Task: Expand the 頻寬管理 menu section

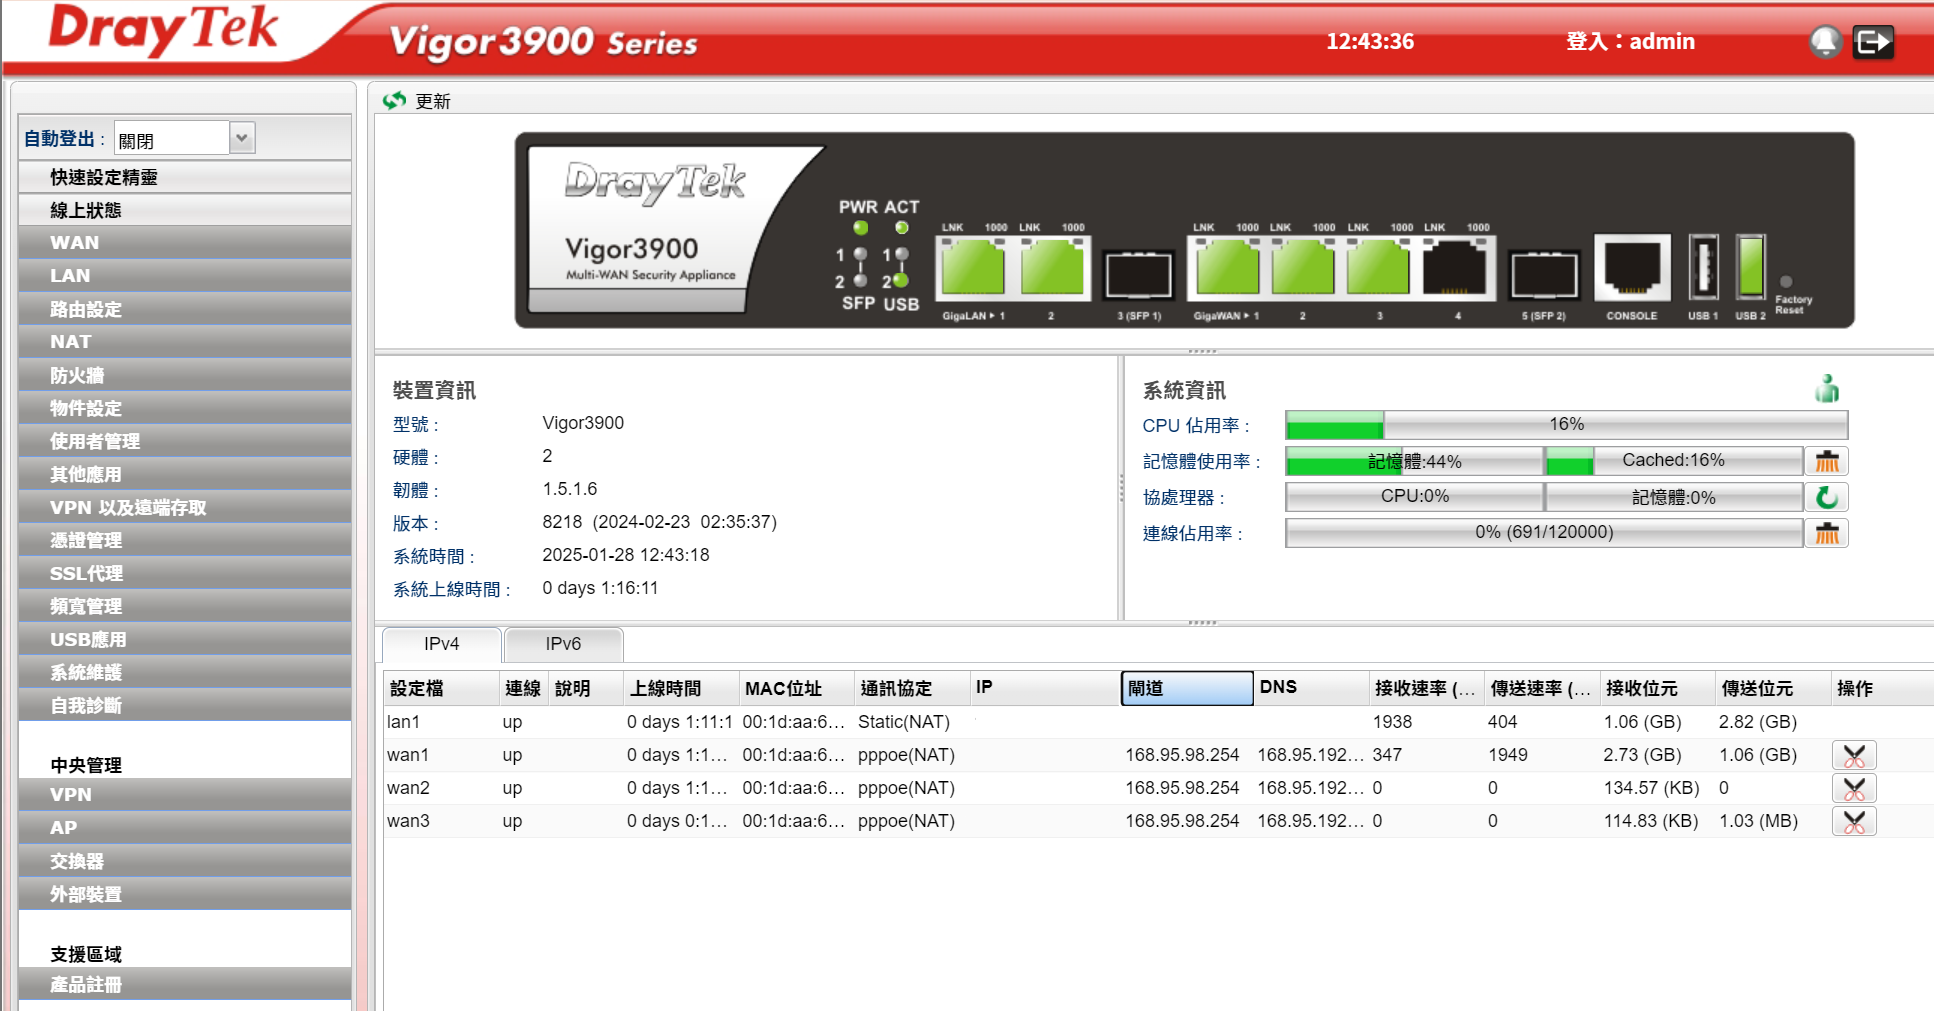Action: pos(184,605)
